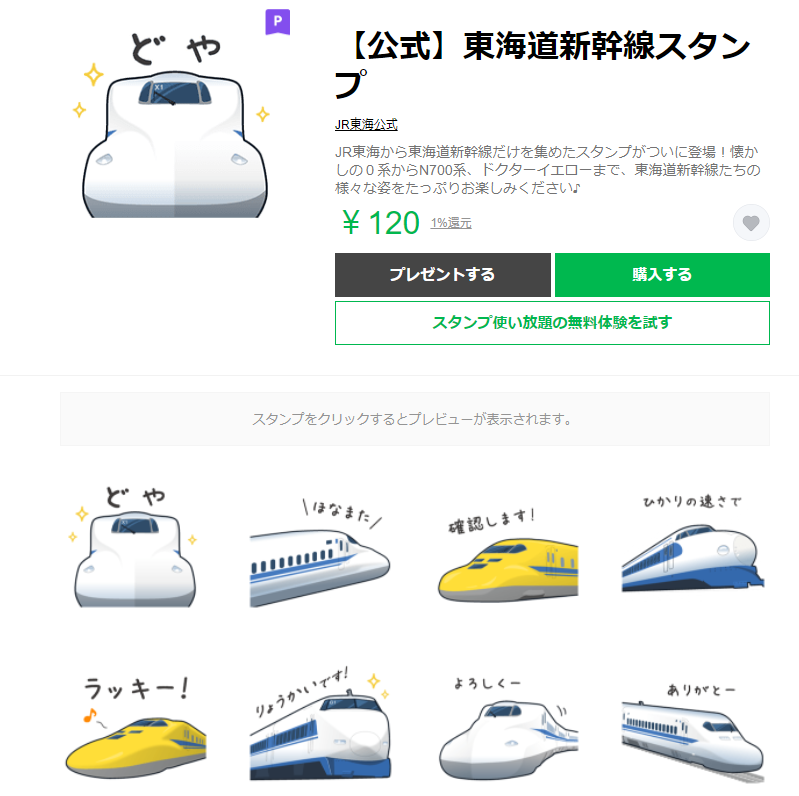
Task: Preview the どや front-facing shinkansen sticker
Action: click(135, 546)
